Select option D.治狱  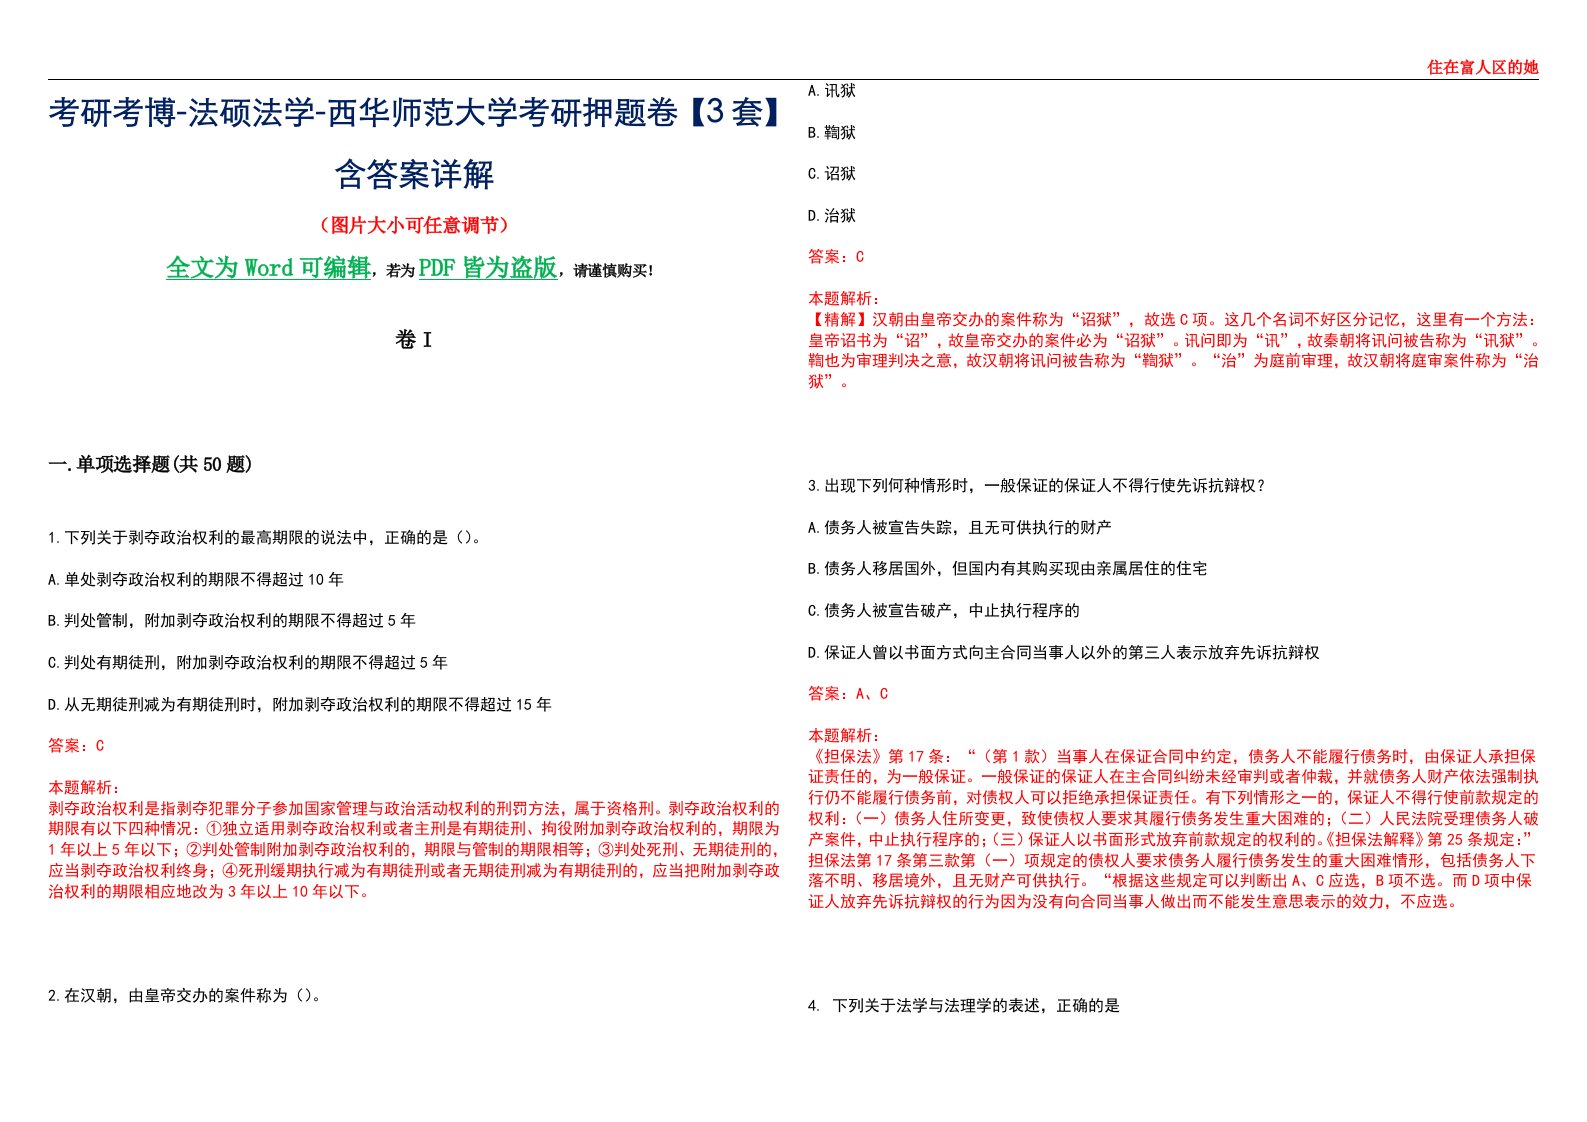click(x=832, y=216)
